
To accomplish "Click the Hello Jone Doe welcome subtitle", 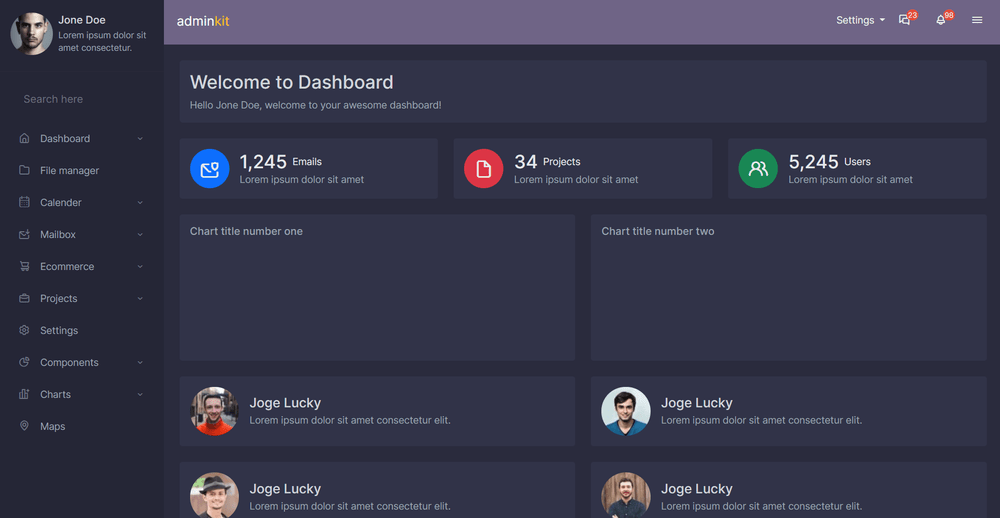I will [316, 105].
